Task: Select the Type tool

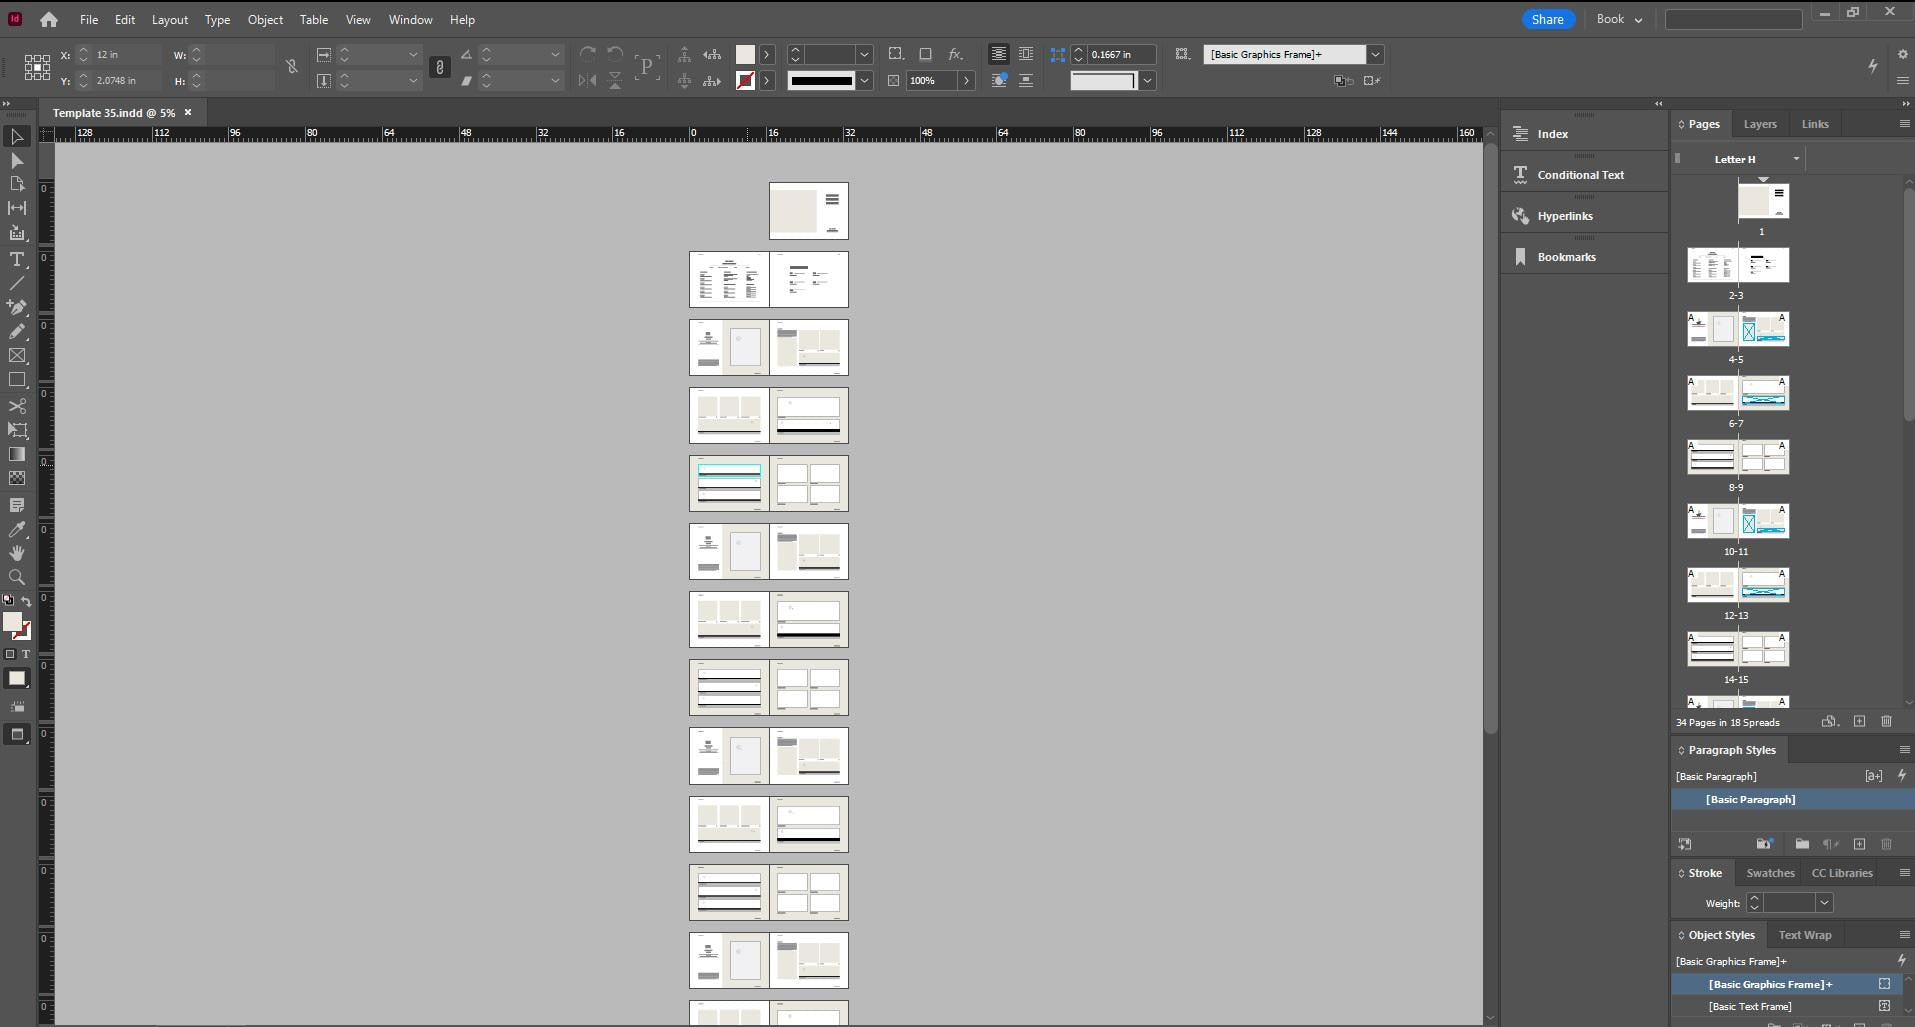Action: (x=17, y=260)
